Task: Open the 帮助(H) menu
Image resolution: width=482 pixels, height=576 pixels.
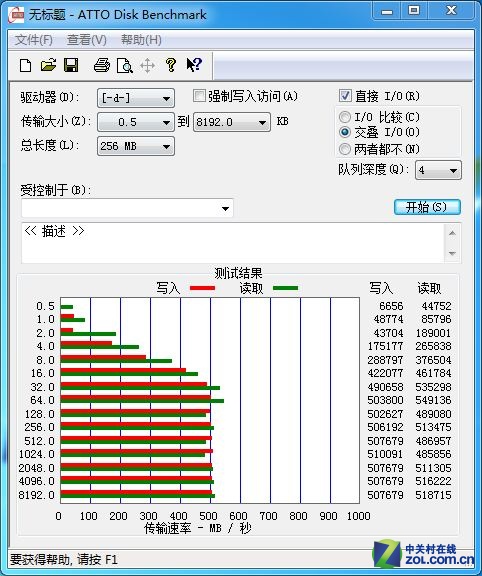Action: [141, 40]
